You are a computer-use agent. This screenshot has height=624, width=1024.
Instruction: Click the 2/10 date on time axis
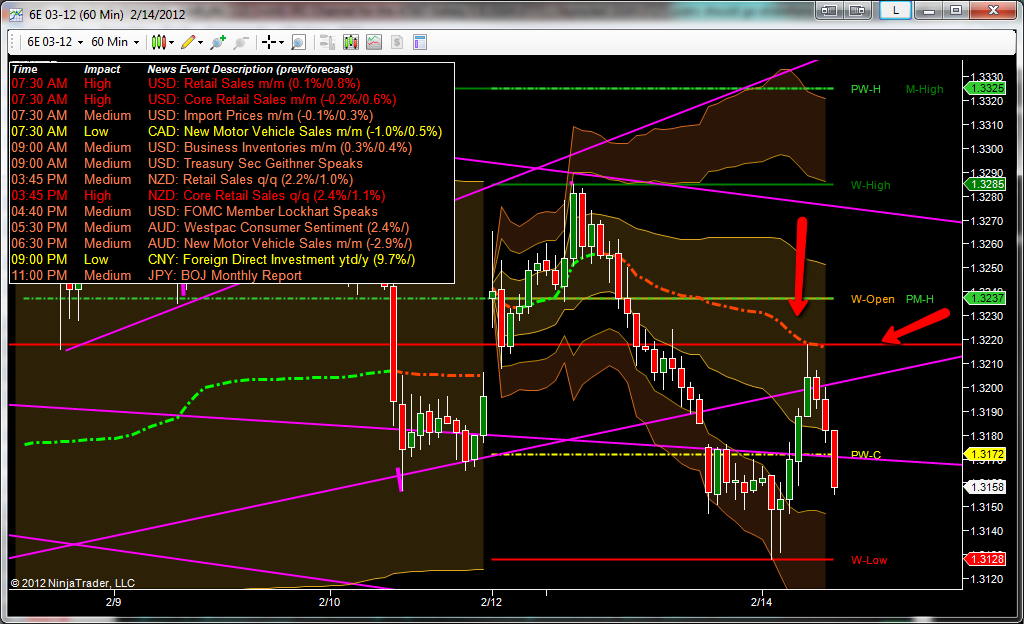pos(329,602)
